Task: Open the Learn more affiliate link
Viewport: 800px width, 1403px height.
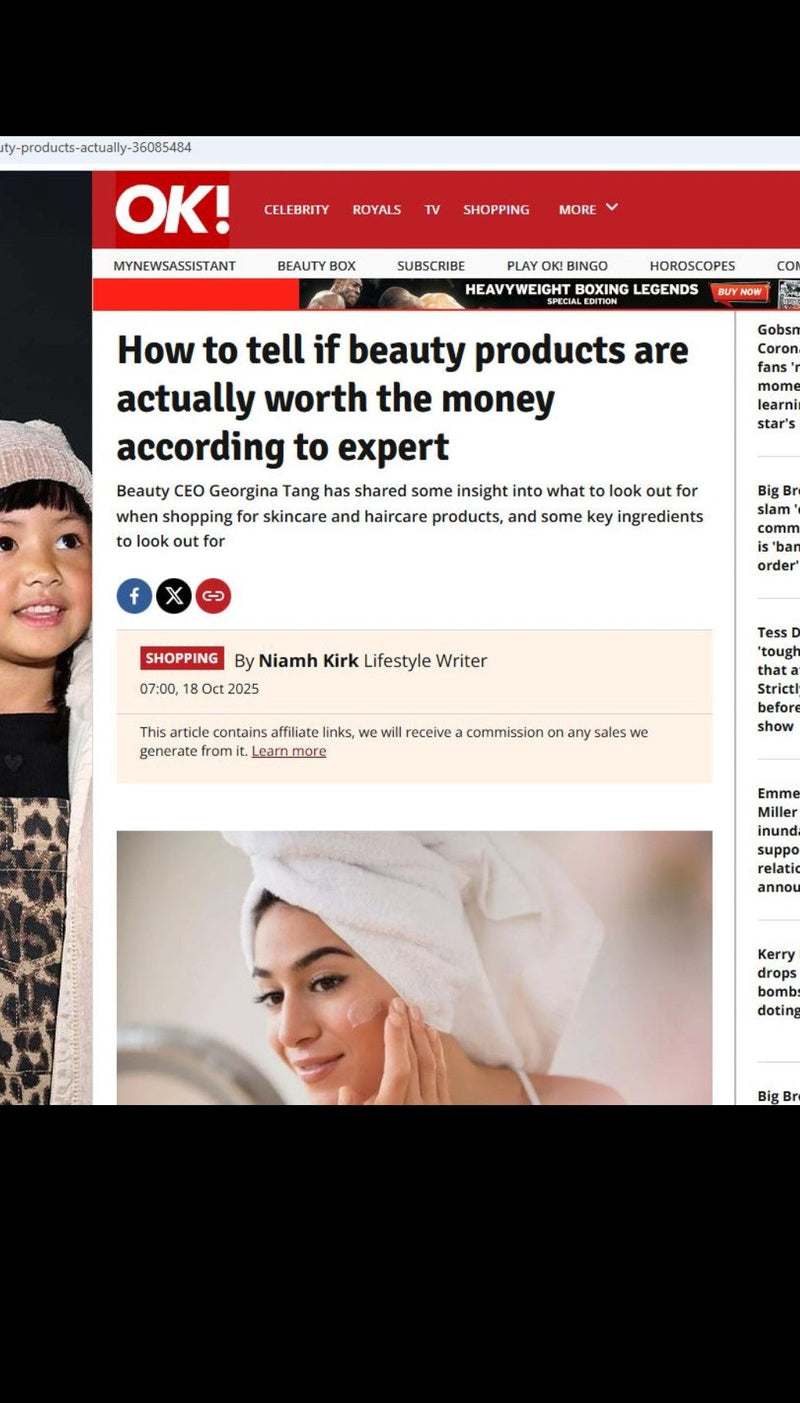Action: tap(289, 751)
